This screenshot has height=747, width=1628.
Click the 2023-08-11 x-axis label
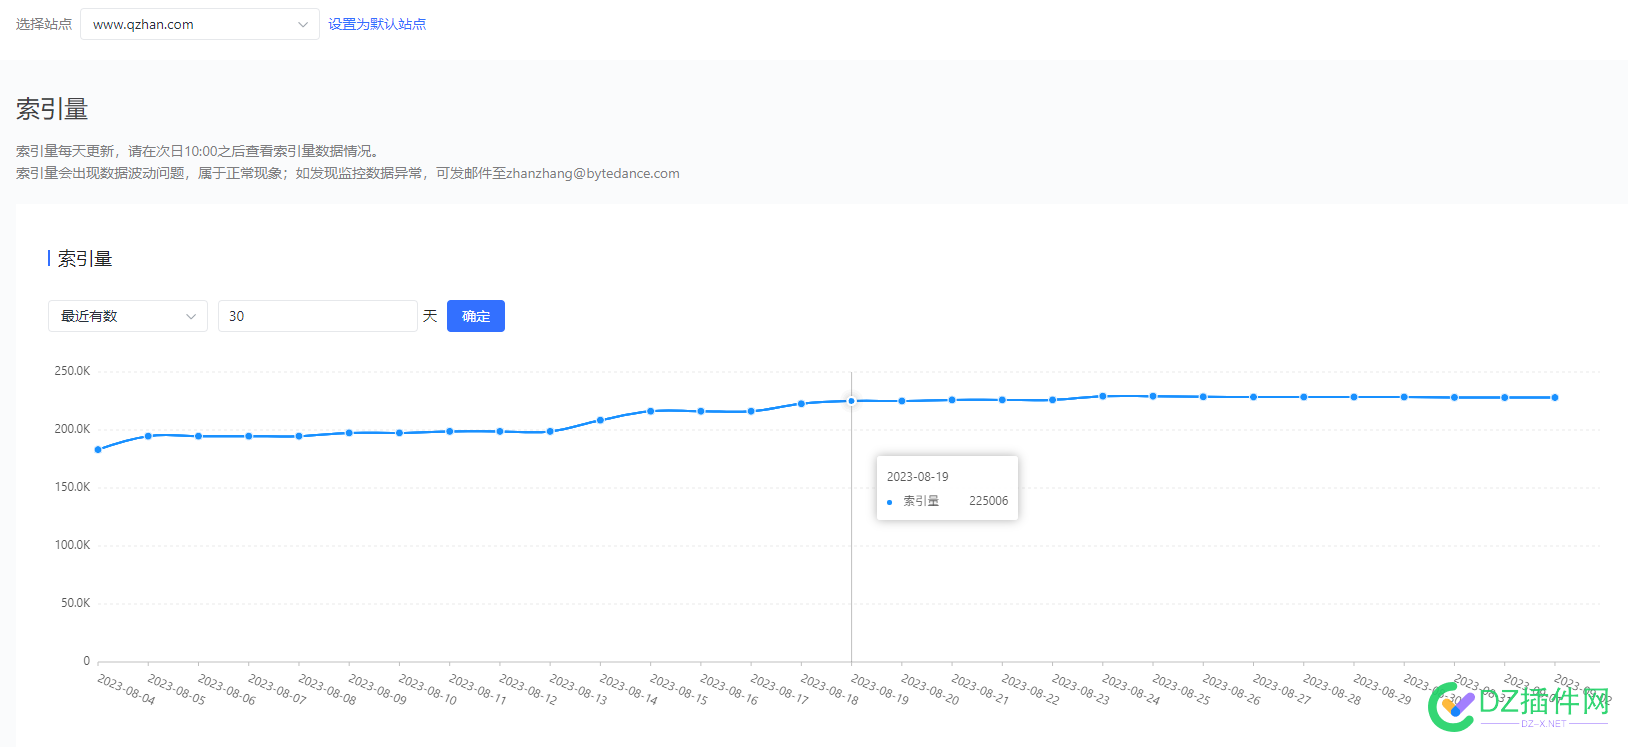pyautogui.click(x=478, y=688)
